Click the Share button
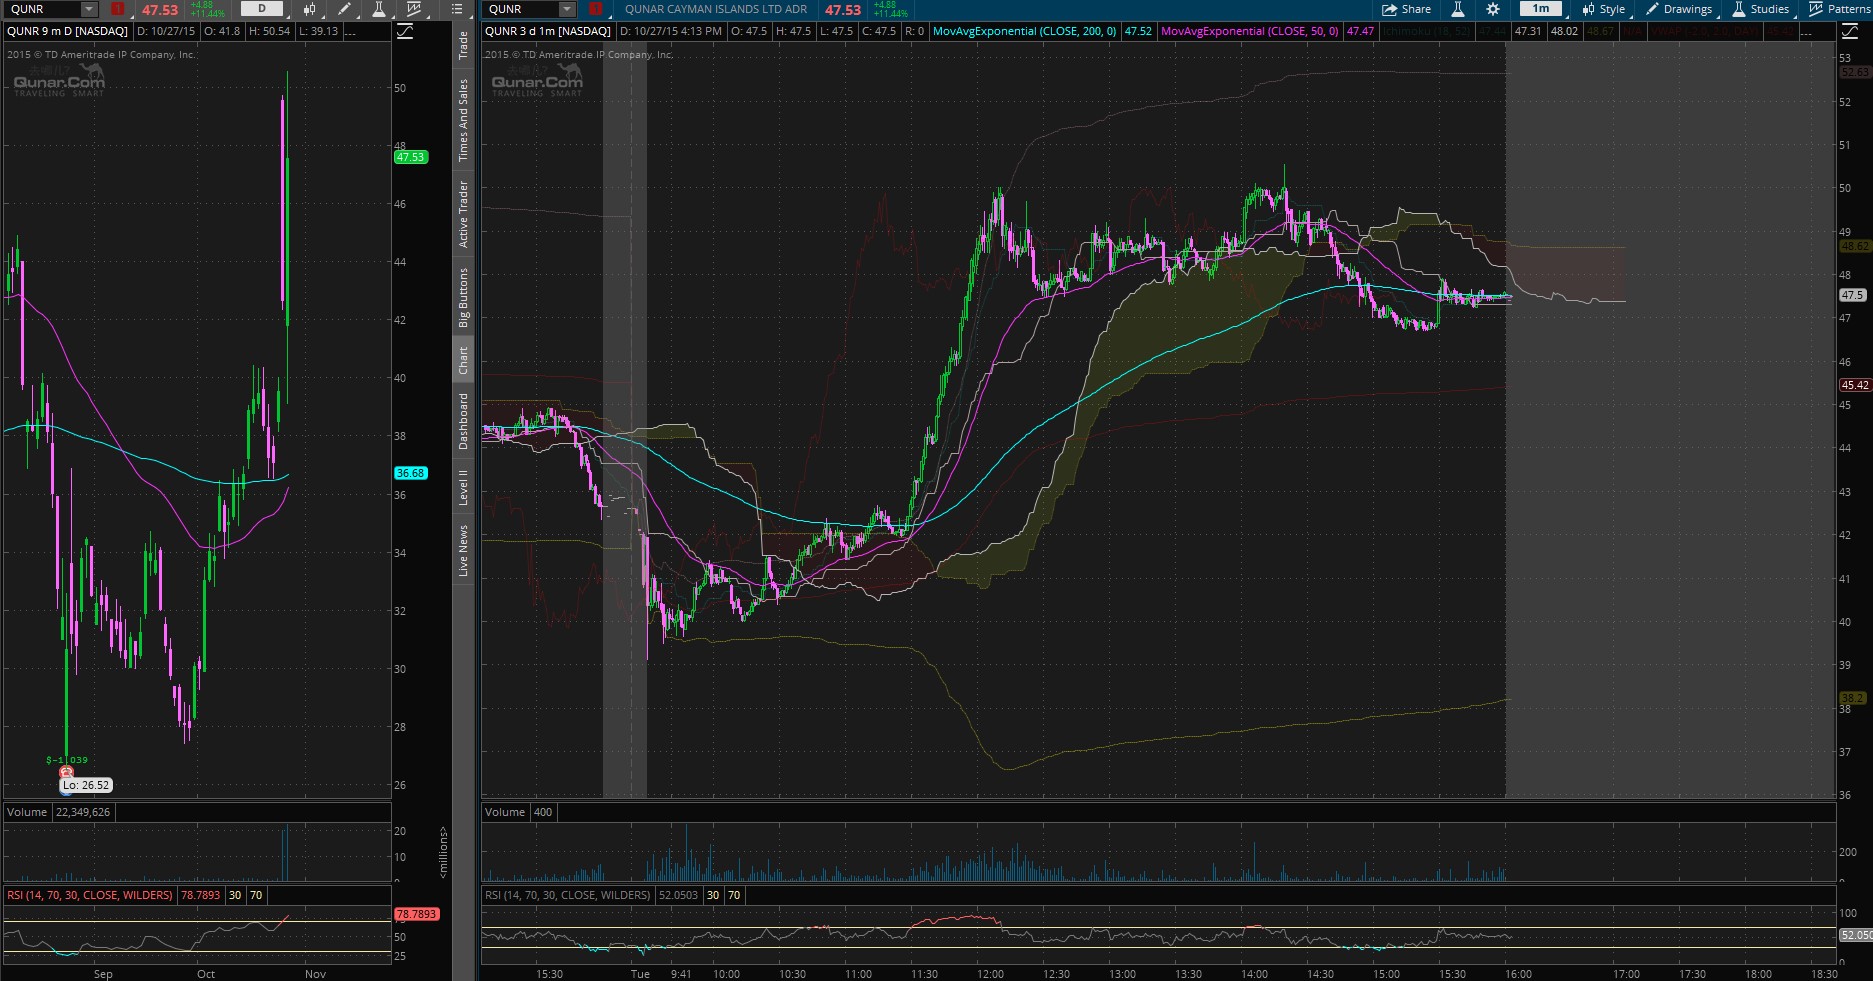 pos(1406,9)
